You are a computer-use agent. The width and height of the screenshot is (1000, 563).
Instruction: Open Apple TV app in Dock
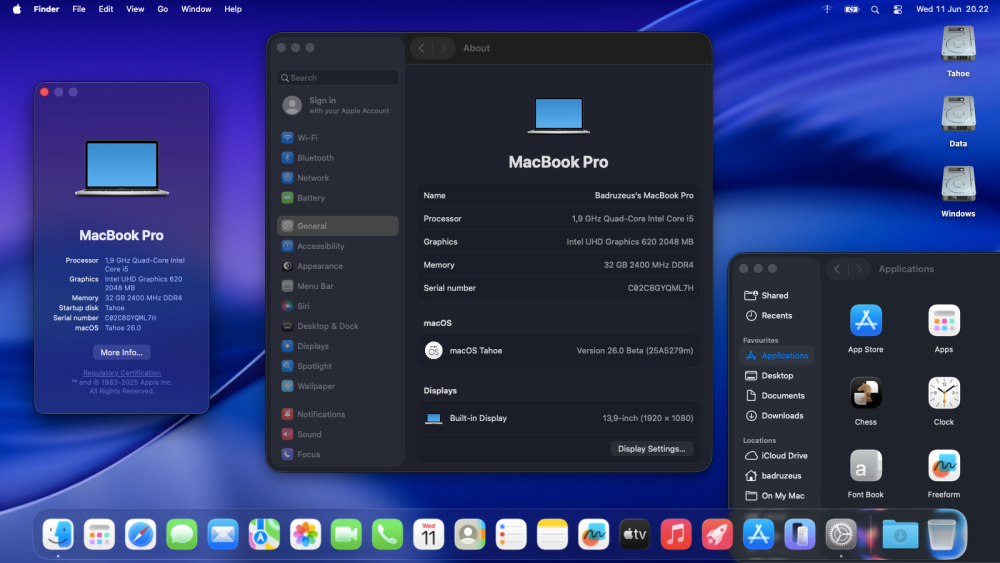635,534
